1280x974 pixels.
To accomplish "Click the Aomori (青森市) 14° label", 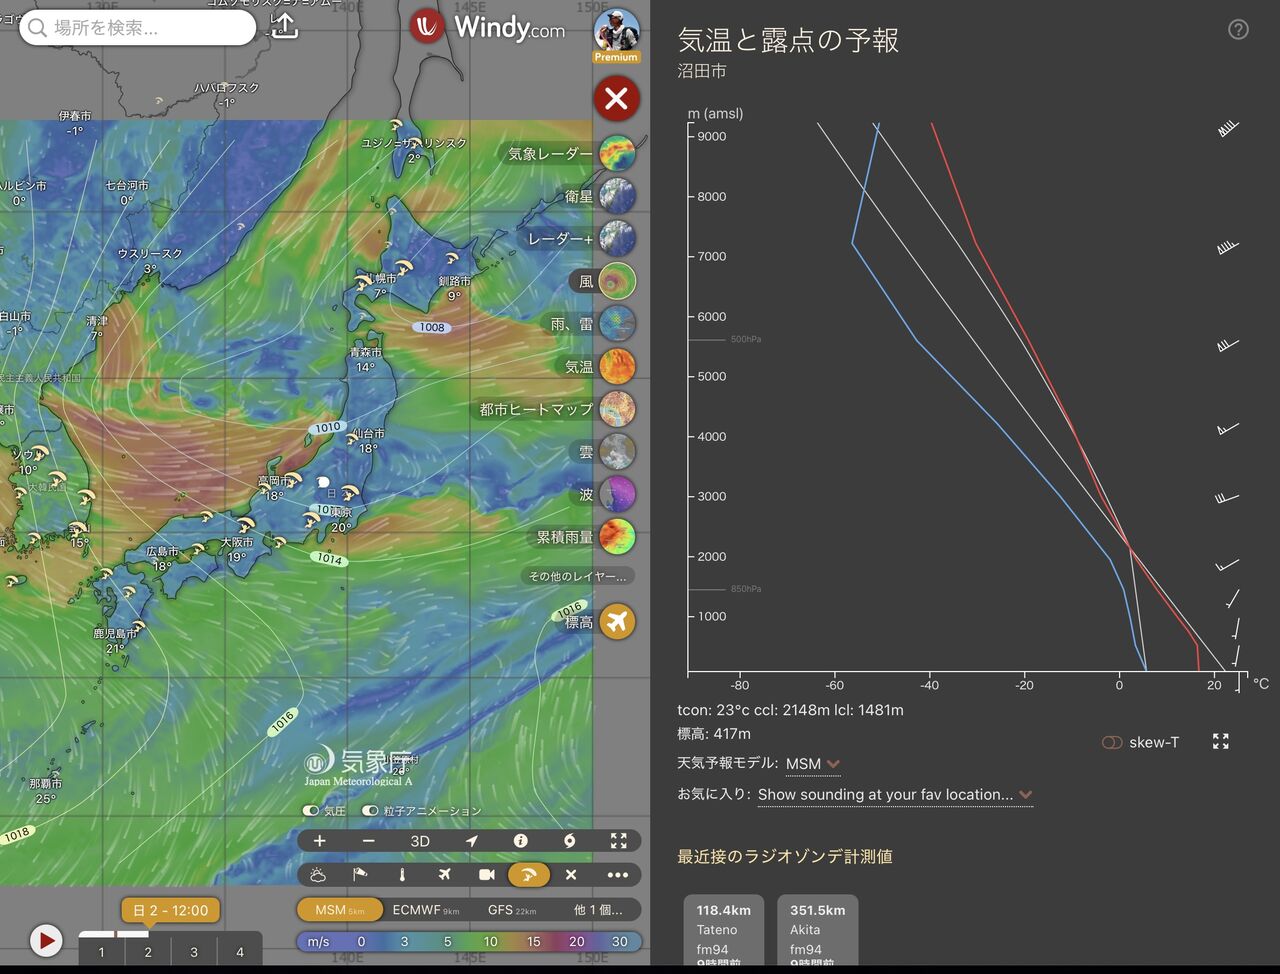I will coord(366,360).
